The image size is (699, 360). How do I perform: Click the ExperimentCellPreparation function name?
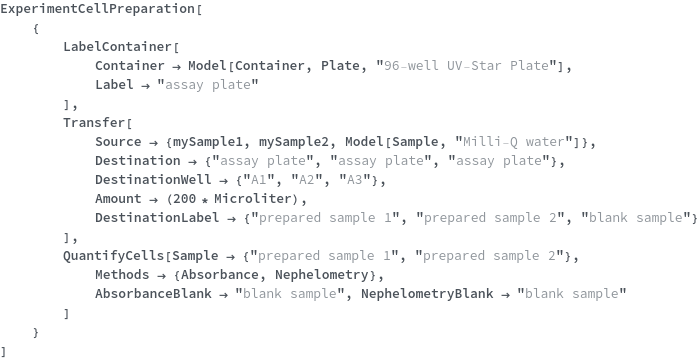point(97,9)
